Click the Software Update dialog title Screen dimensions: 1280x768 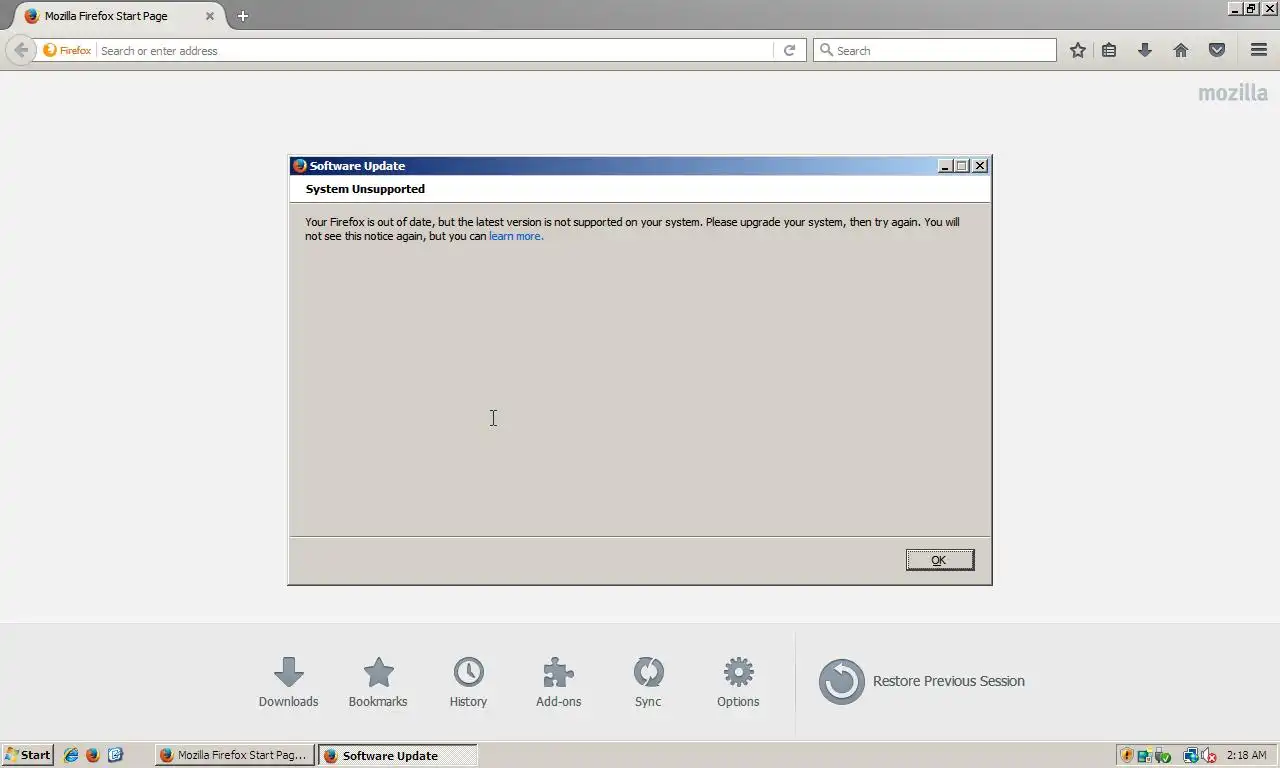pos(357,166)
